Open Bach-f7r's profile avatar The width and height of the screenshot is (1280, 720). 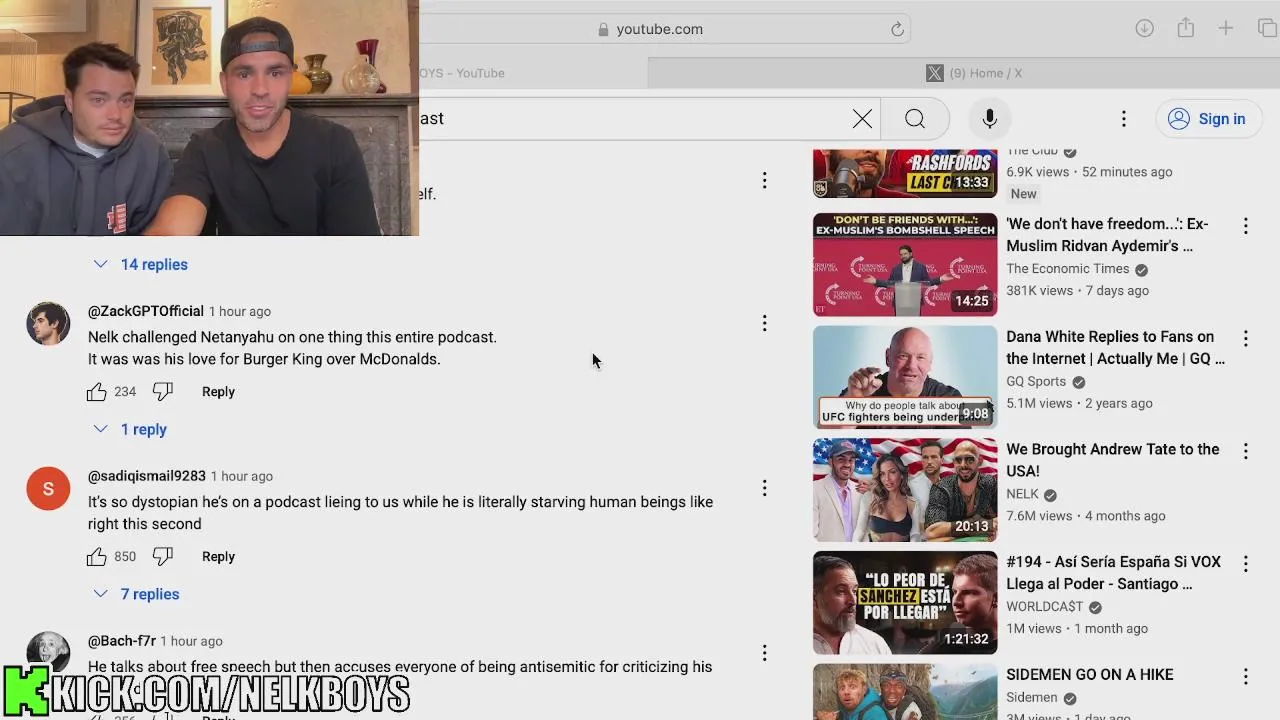(48, 651)
